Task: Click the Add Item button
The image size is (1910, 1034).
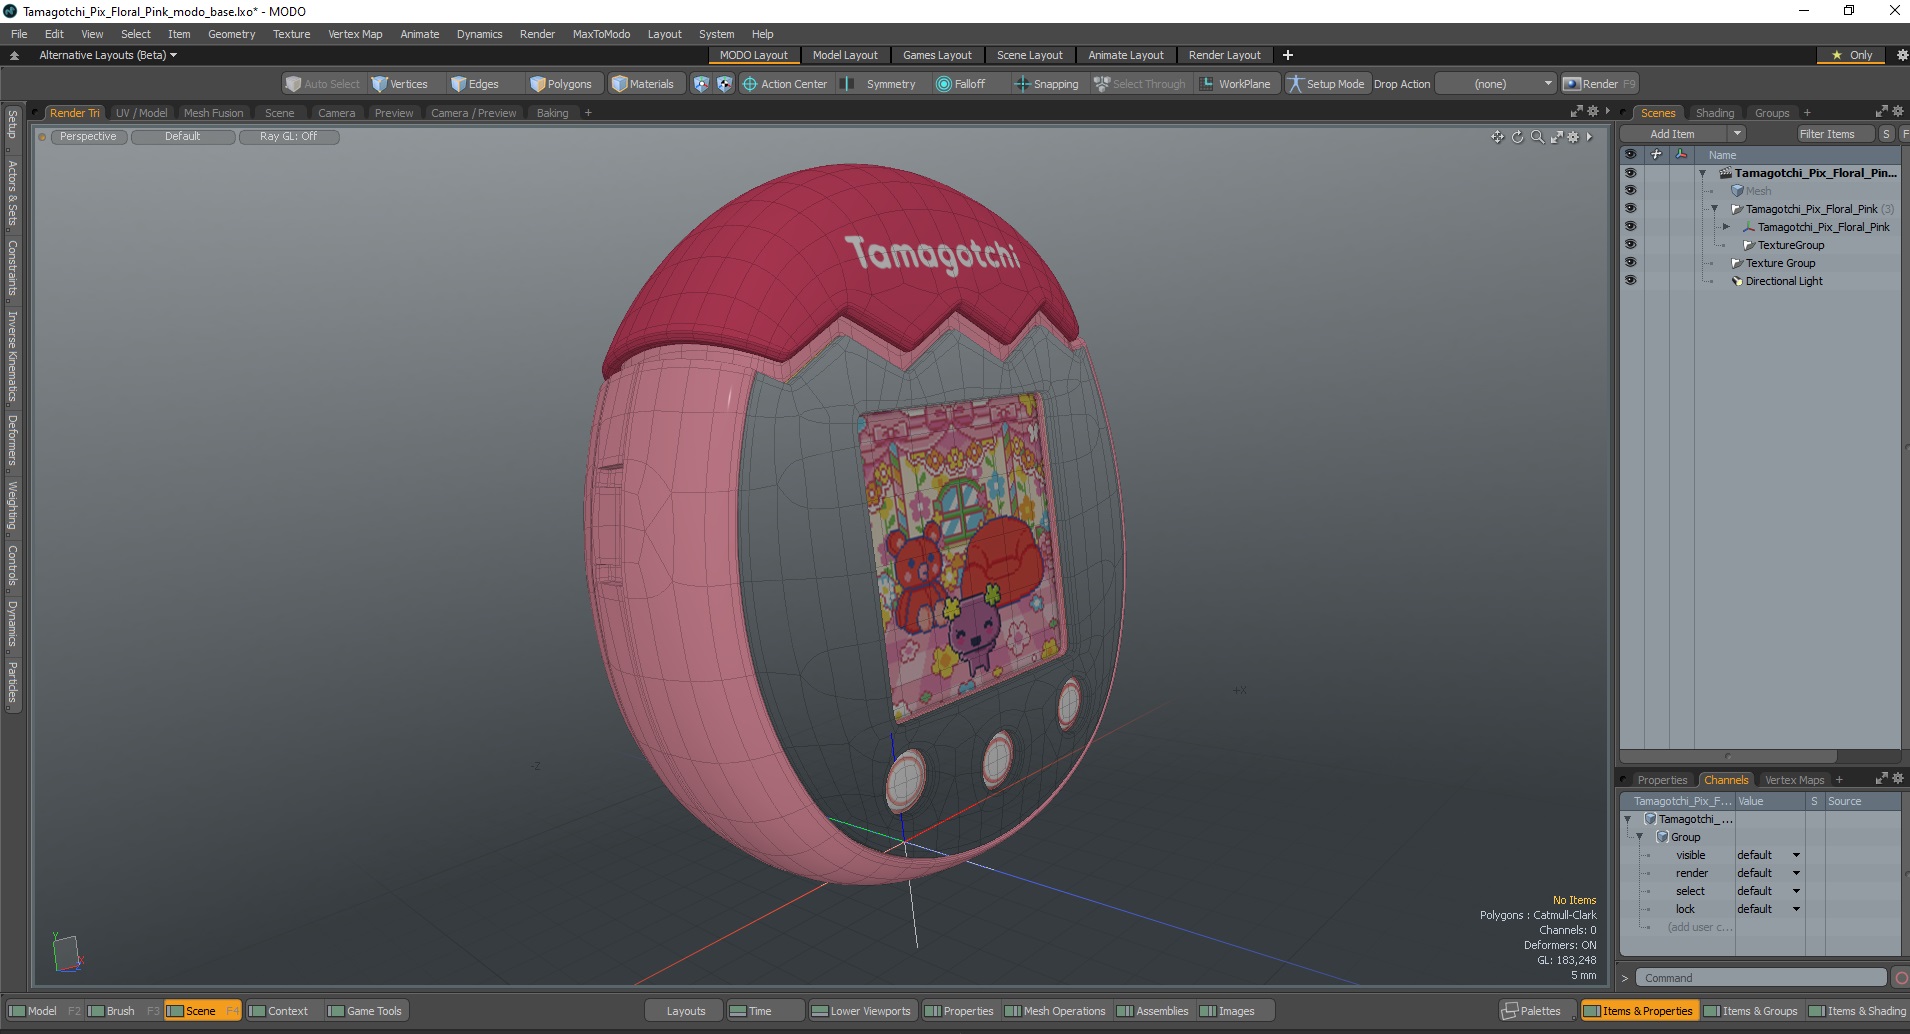Action: (x=1672, y=134)
